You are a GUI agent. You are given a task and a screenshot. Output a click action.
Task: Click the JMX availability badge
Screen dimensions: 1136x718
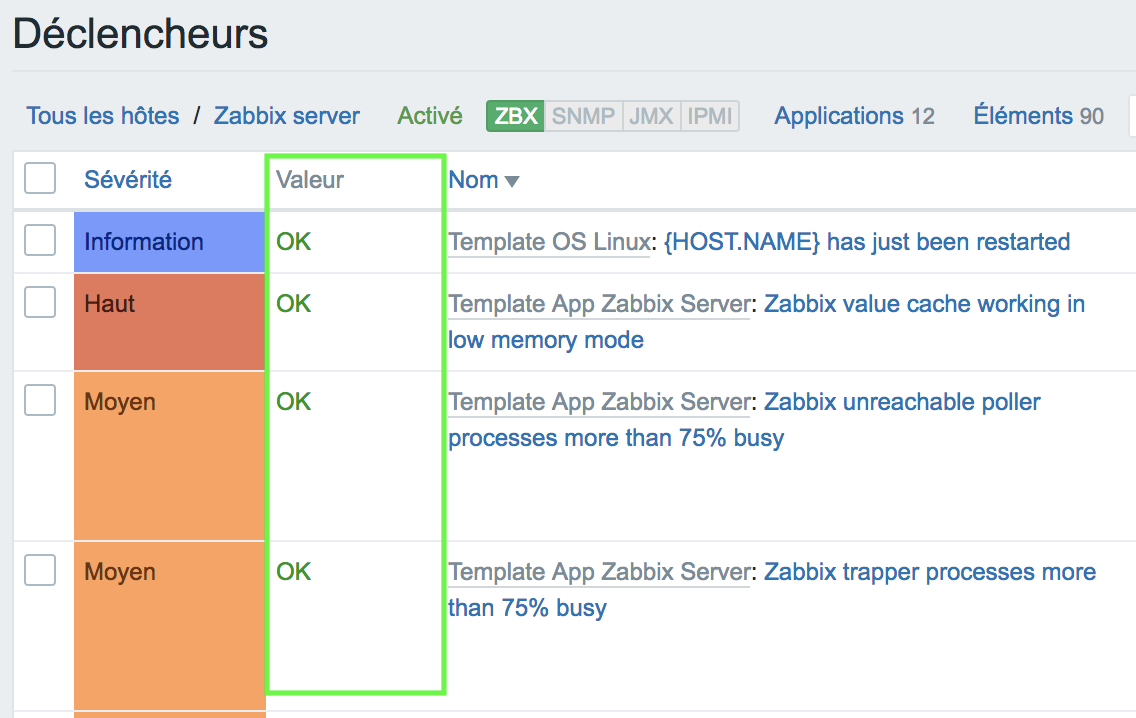[651, 116]
